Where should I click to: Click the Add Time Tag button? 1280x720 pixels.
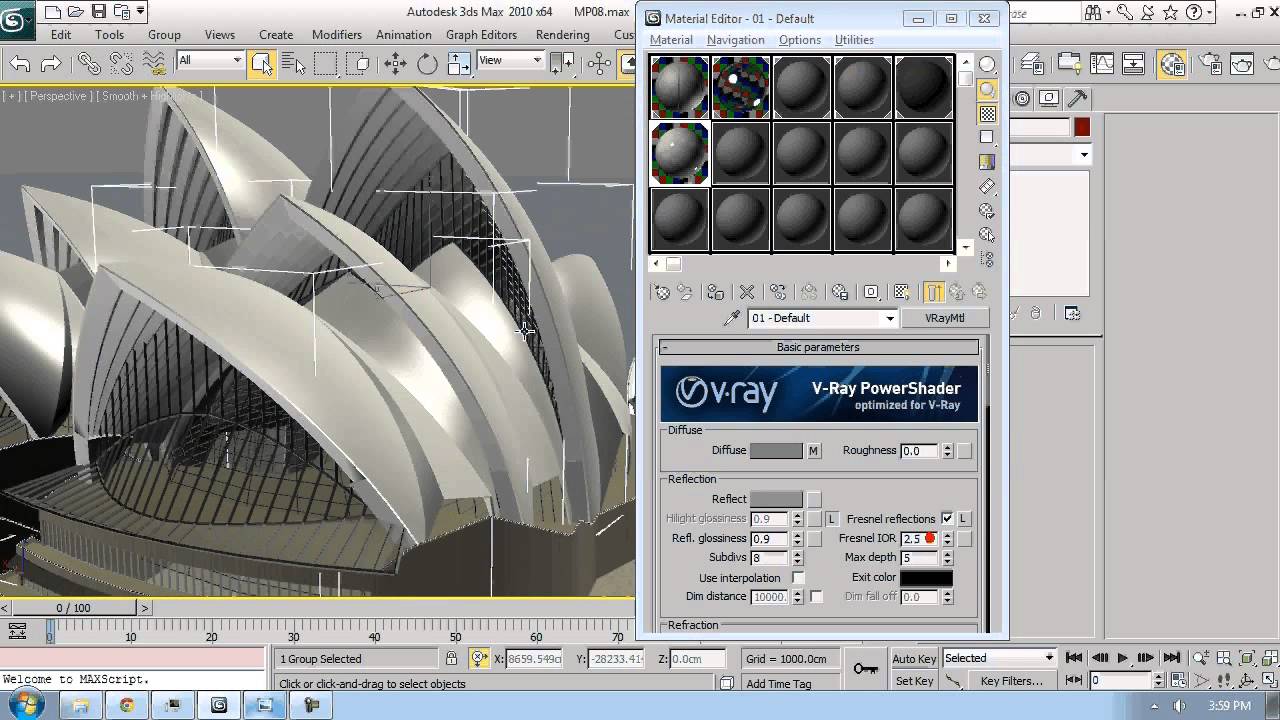[779, 684]
